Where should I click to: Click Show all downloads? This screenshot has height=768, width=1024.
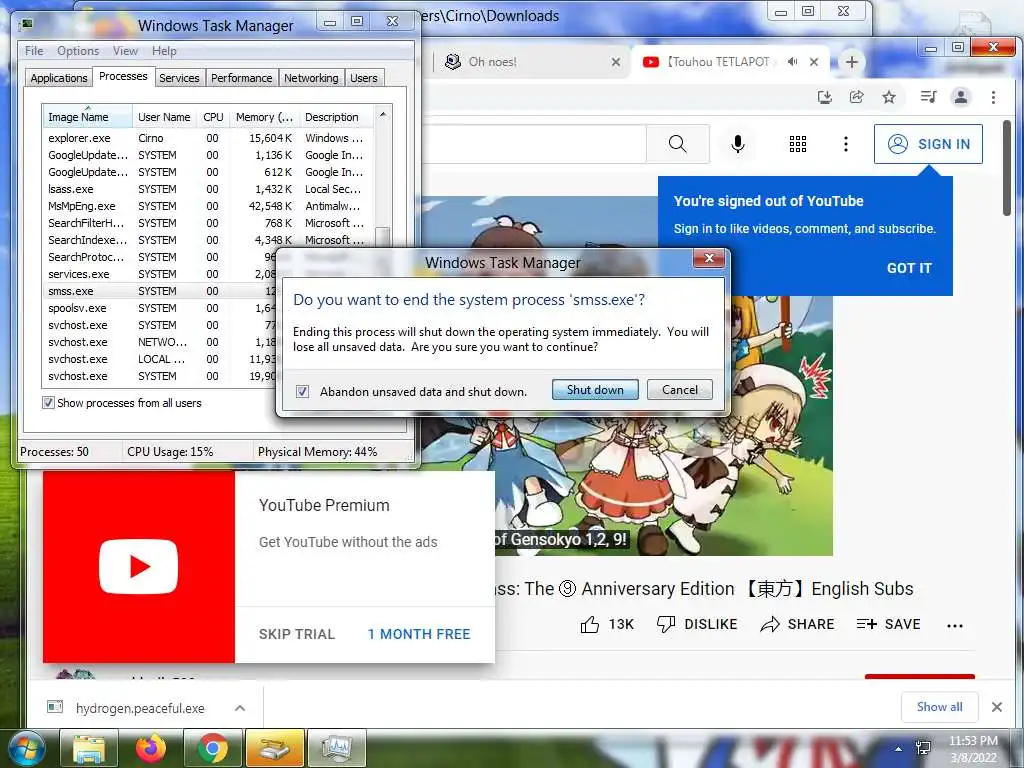pos(939,707)
